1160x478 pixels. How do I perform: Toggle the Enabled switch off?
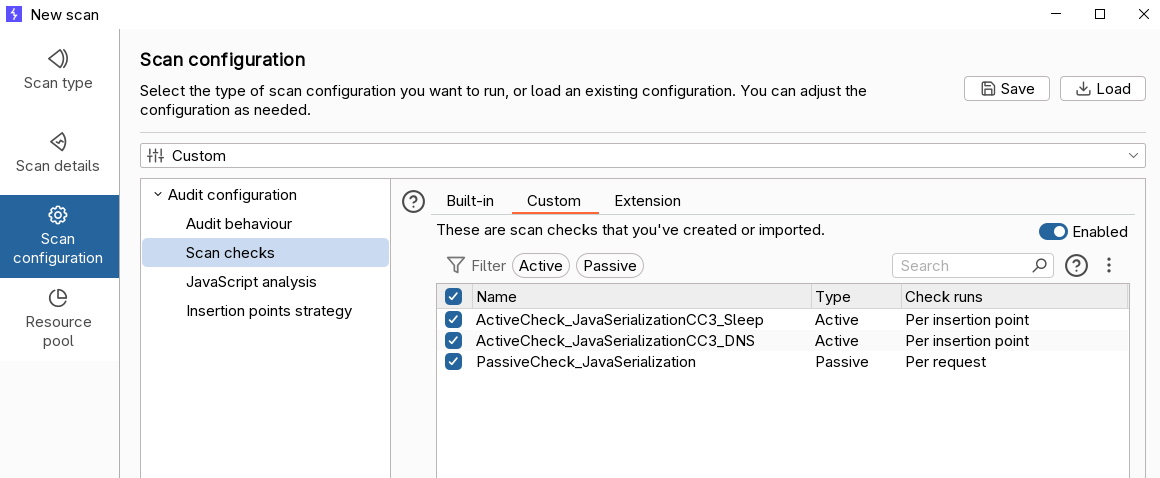[x=1053, y=232]
